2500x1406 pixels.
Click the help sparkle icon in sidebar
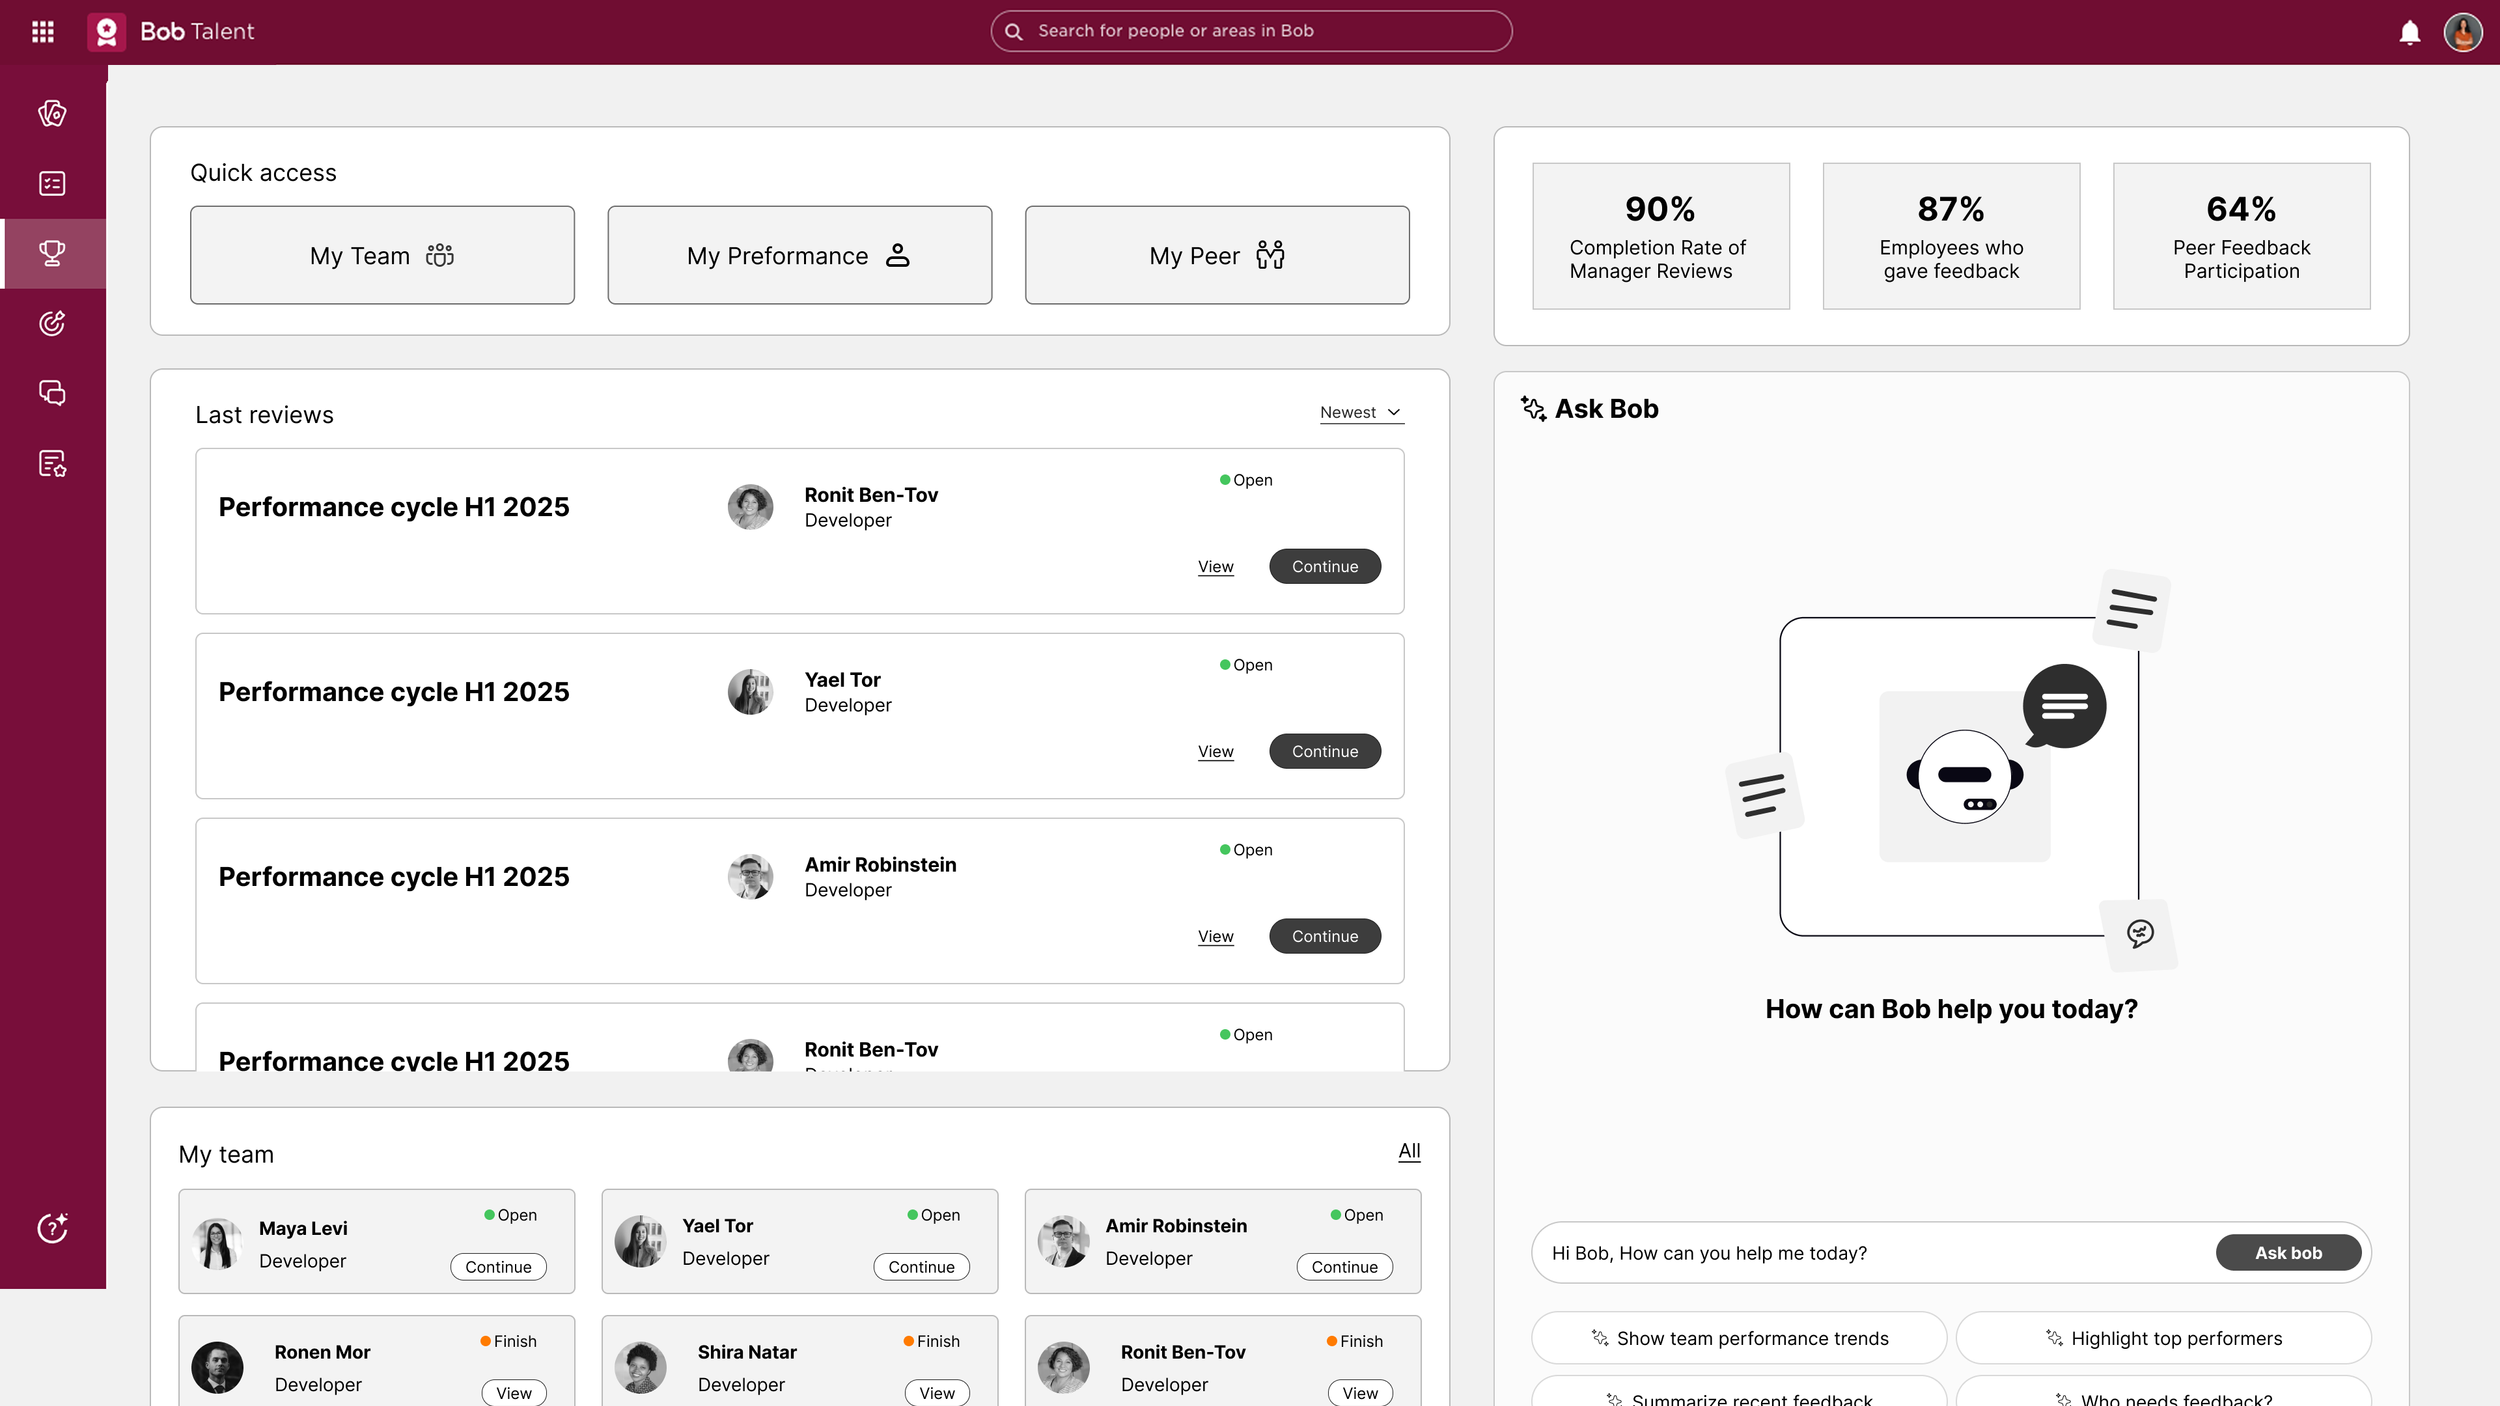[x=52, y=1227]
